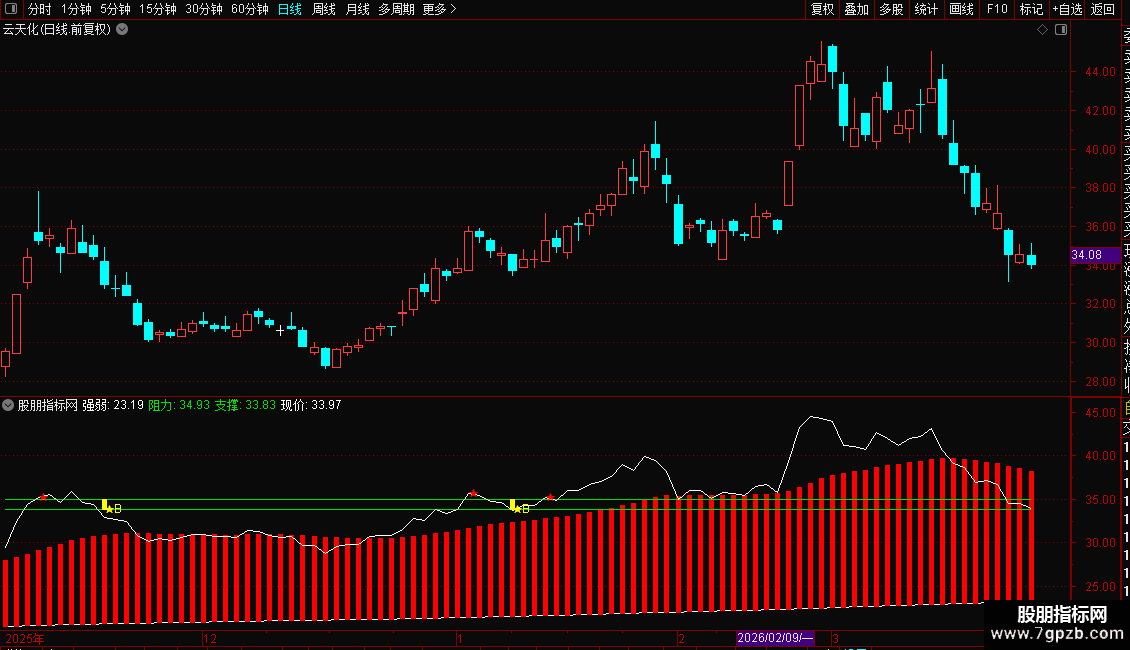Click the 12 month label on time axis

click(210, 638)
